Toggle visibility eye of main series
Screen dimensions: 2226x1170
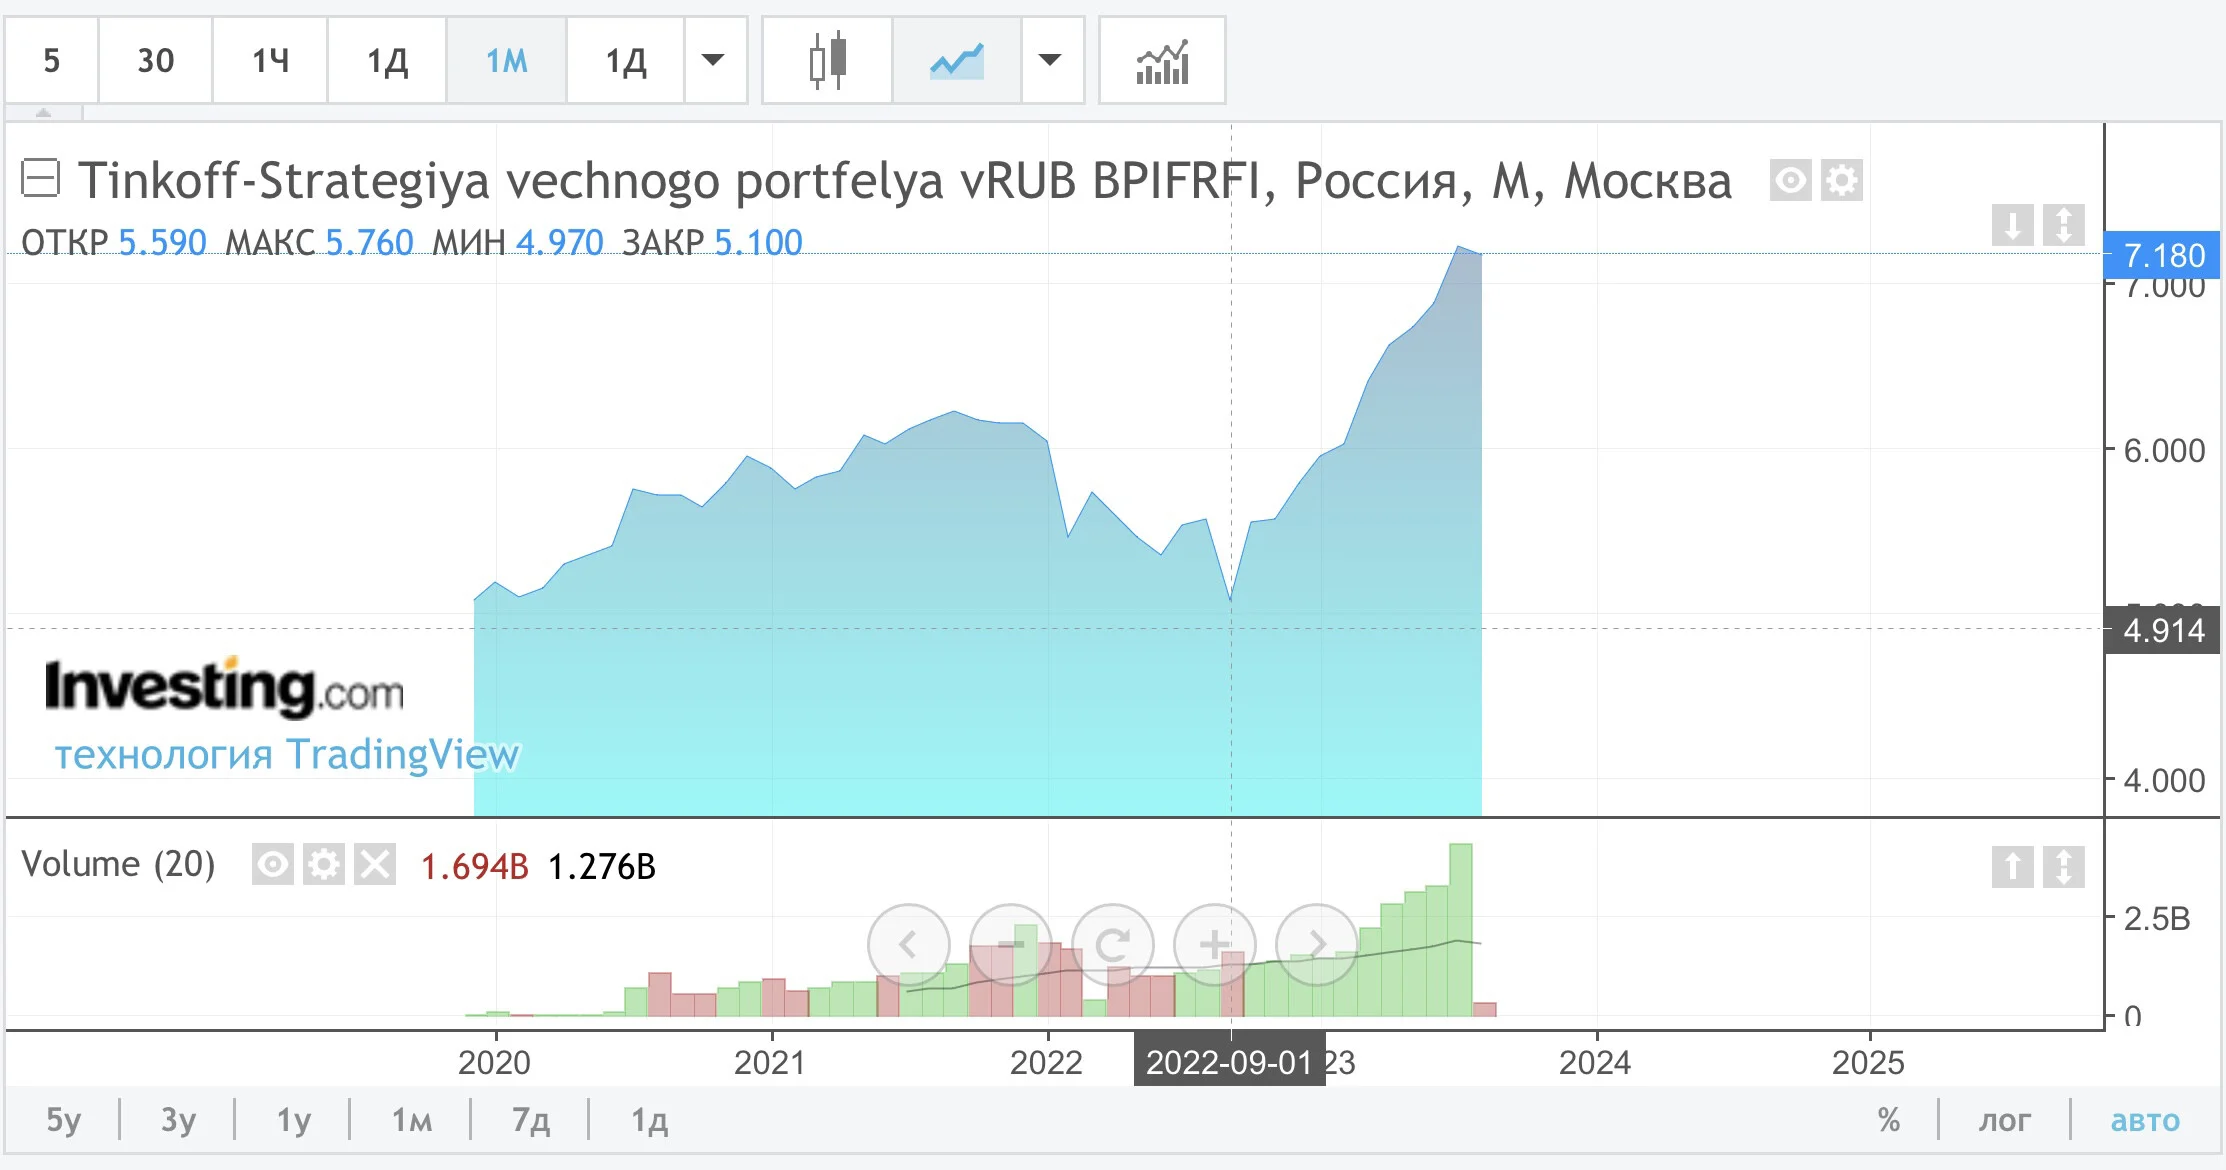pos(1791,181)
